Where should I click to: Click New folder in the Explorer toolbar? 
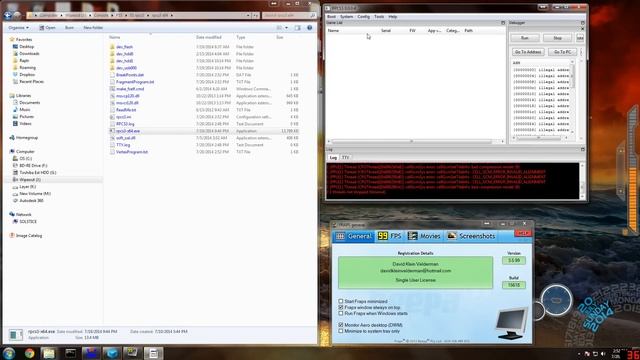click(x=93, y=28)
